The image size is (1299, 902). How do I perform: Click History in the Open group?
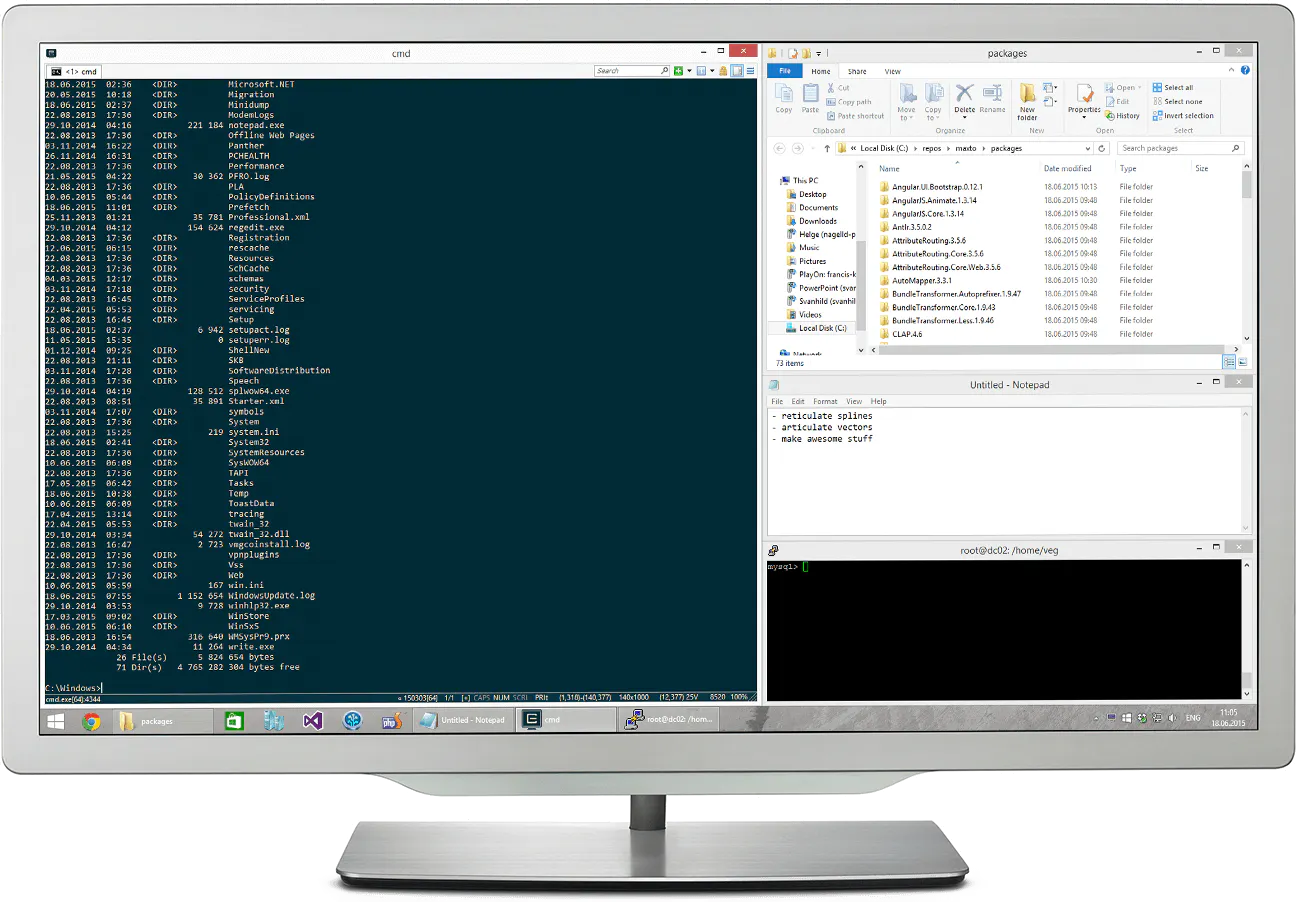click(x=1122, y=116)
